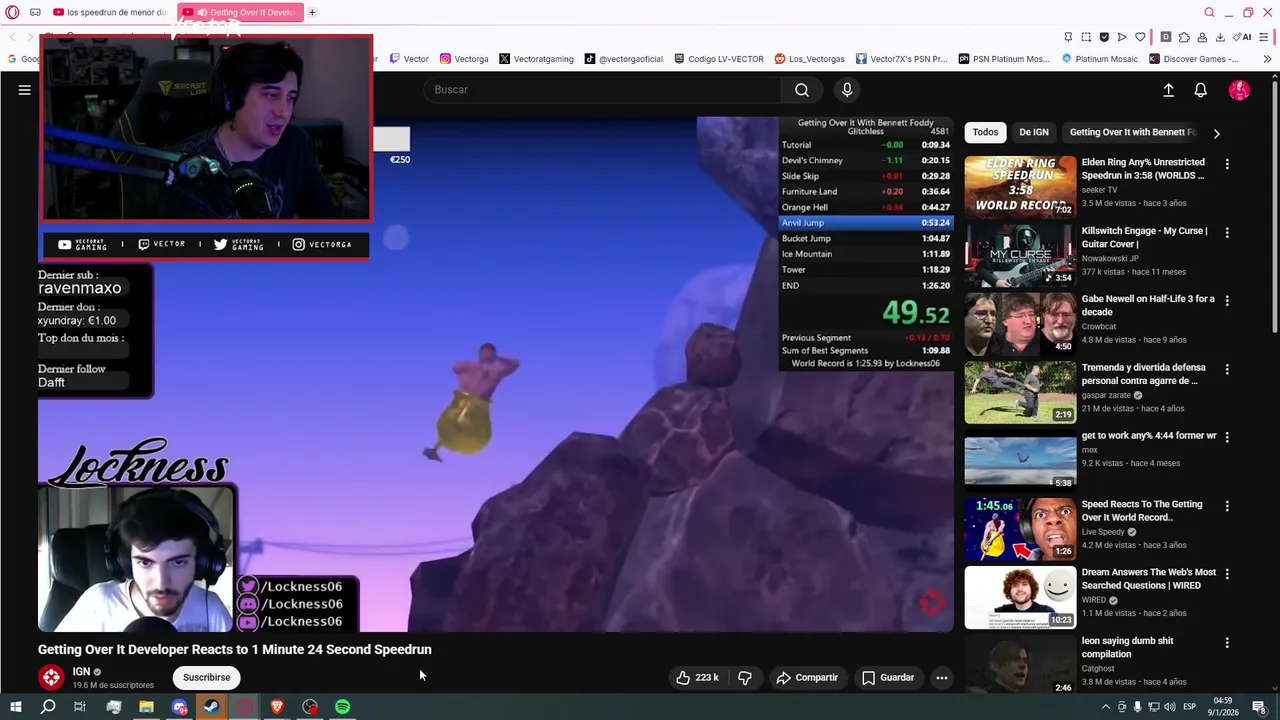Open Windows notification center

point(1260,707)
